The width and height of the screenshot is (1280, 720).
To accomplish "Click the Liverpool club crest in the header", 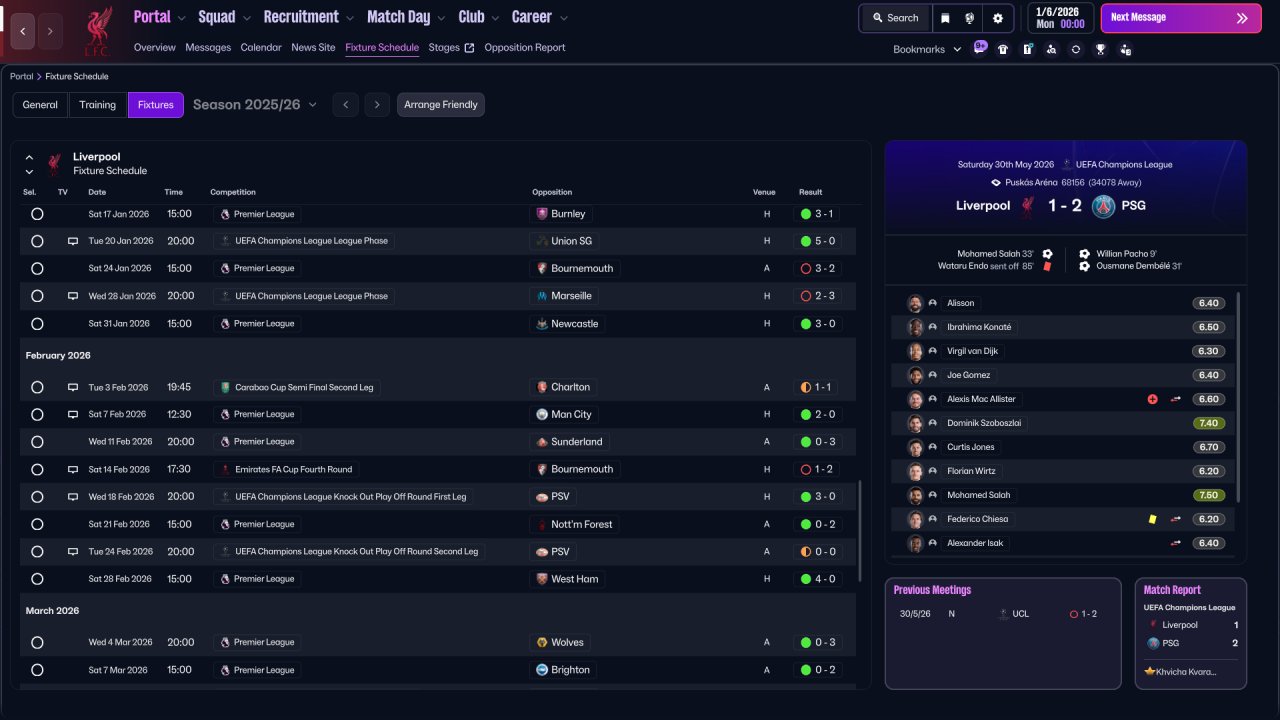I will tap(97, 31).
